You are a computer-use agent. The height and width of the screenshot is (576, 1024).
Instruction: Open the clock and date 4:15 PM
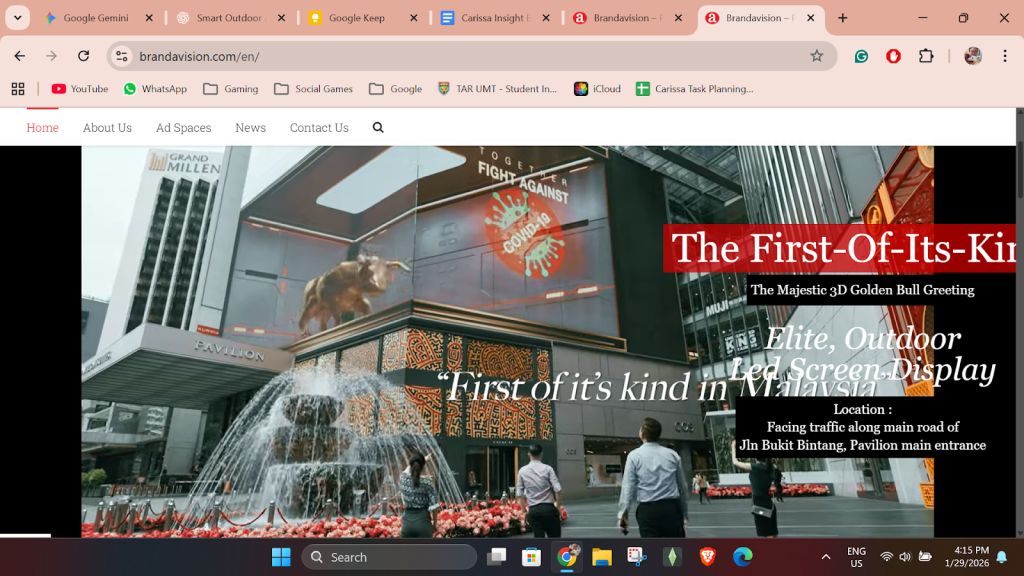pos(967,557)
